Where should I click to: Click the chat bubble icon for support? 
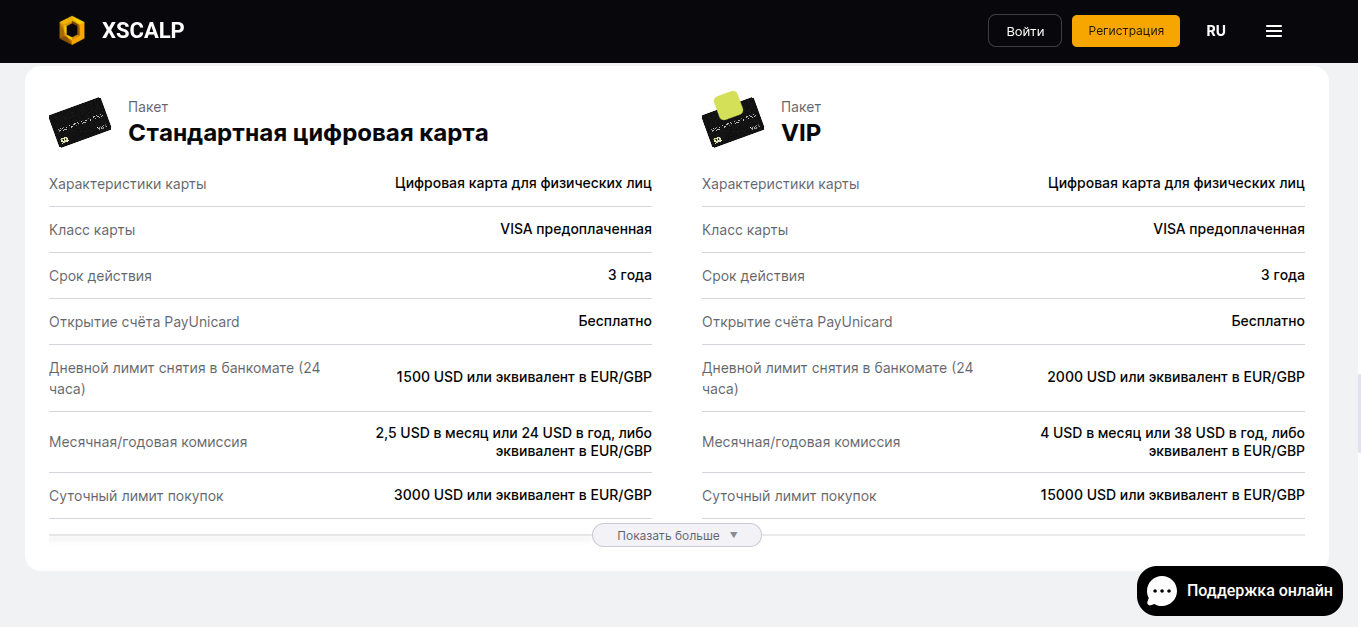pos(1162,591)
